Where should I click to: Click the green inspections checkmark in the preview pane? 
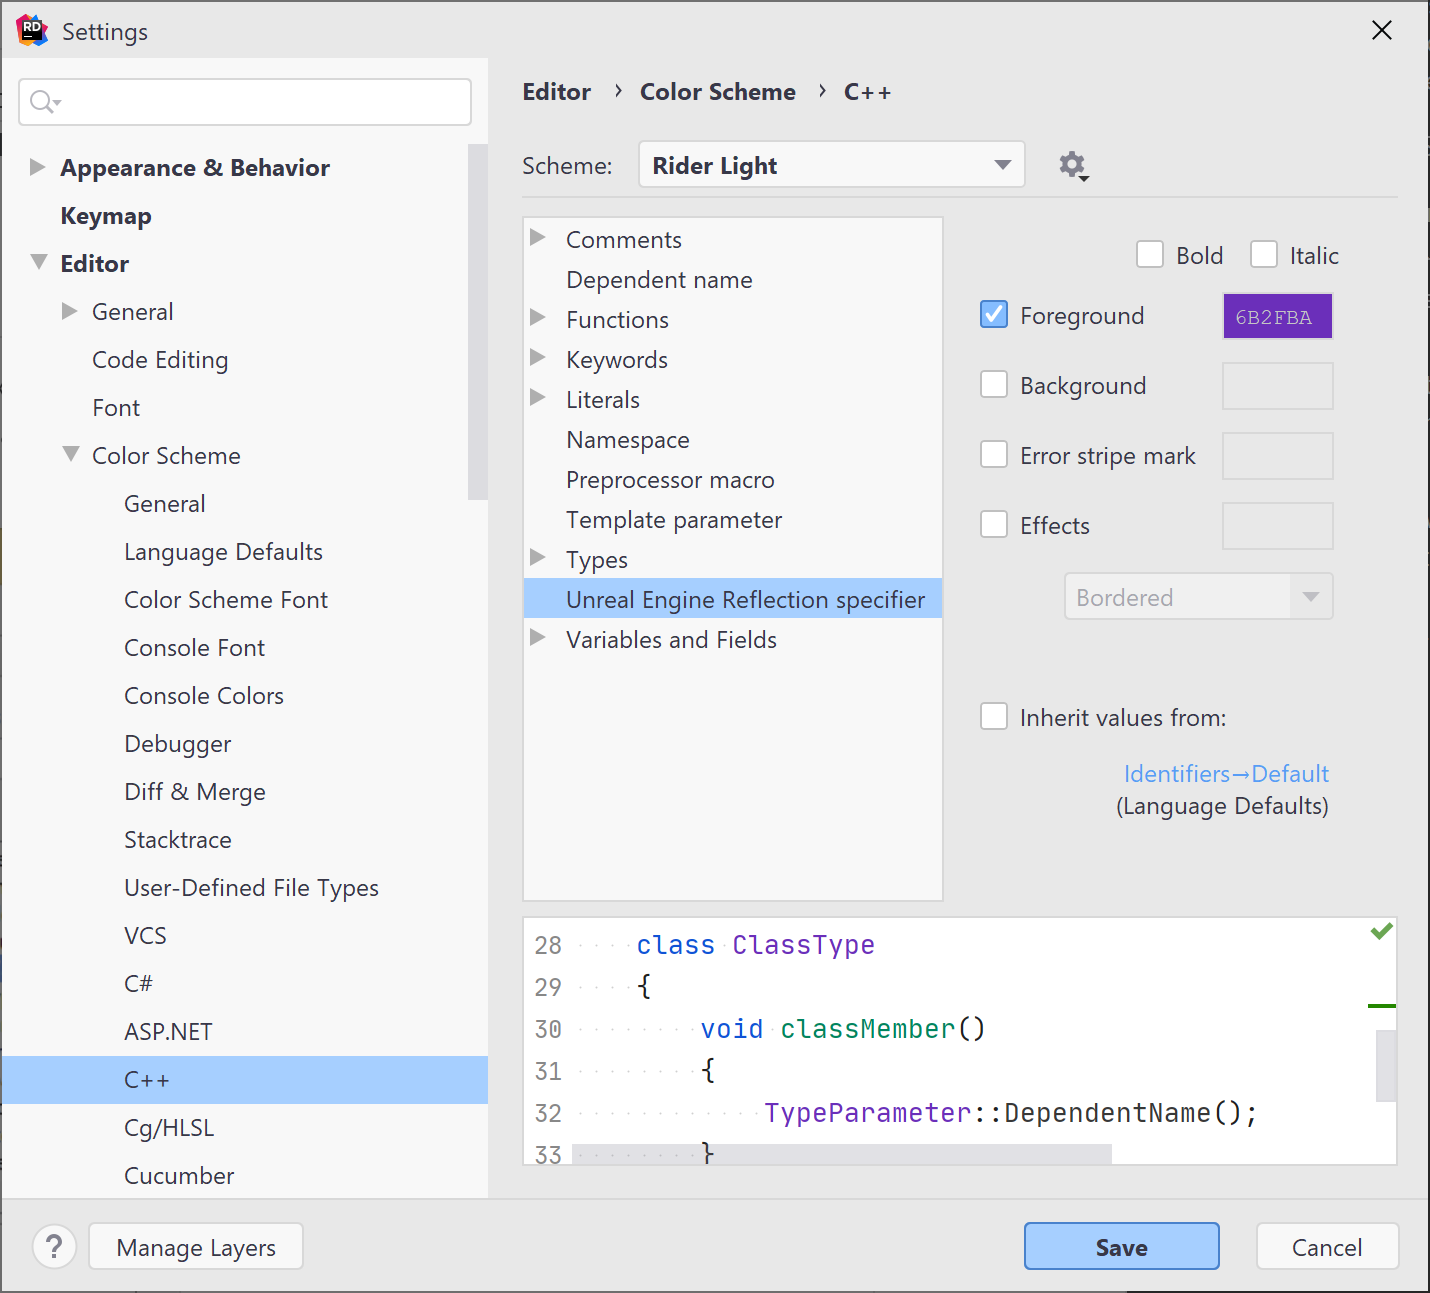[1381, 930]
